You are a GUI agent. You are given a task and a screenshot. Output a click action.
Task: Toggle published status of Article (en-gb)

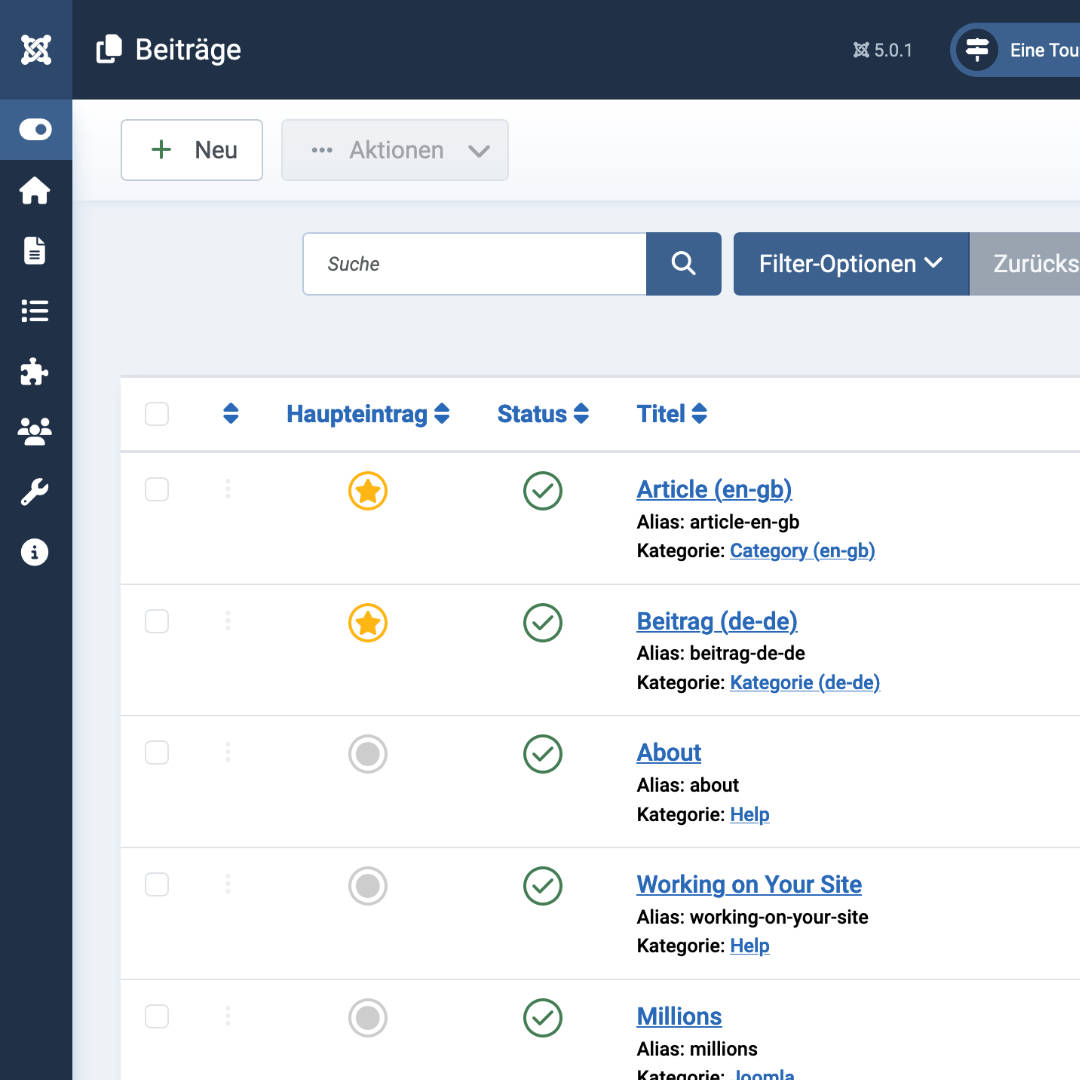543,491
